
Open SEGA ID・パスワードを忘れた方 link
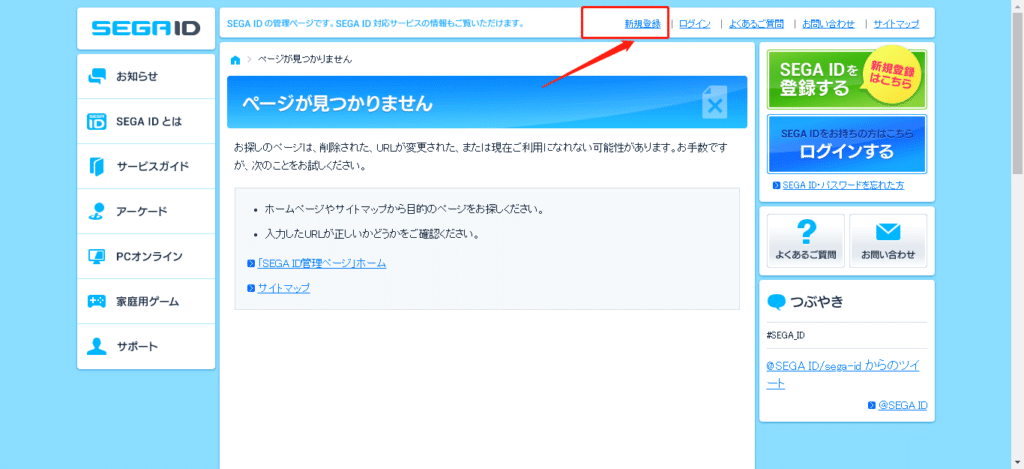pyautogui.click(x=843, y=186)
